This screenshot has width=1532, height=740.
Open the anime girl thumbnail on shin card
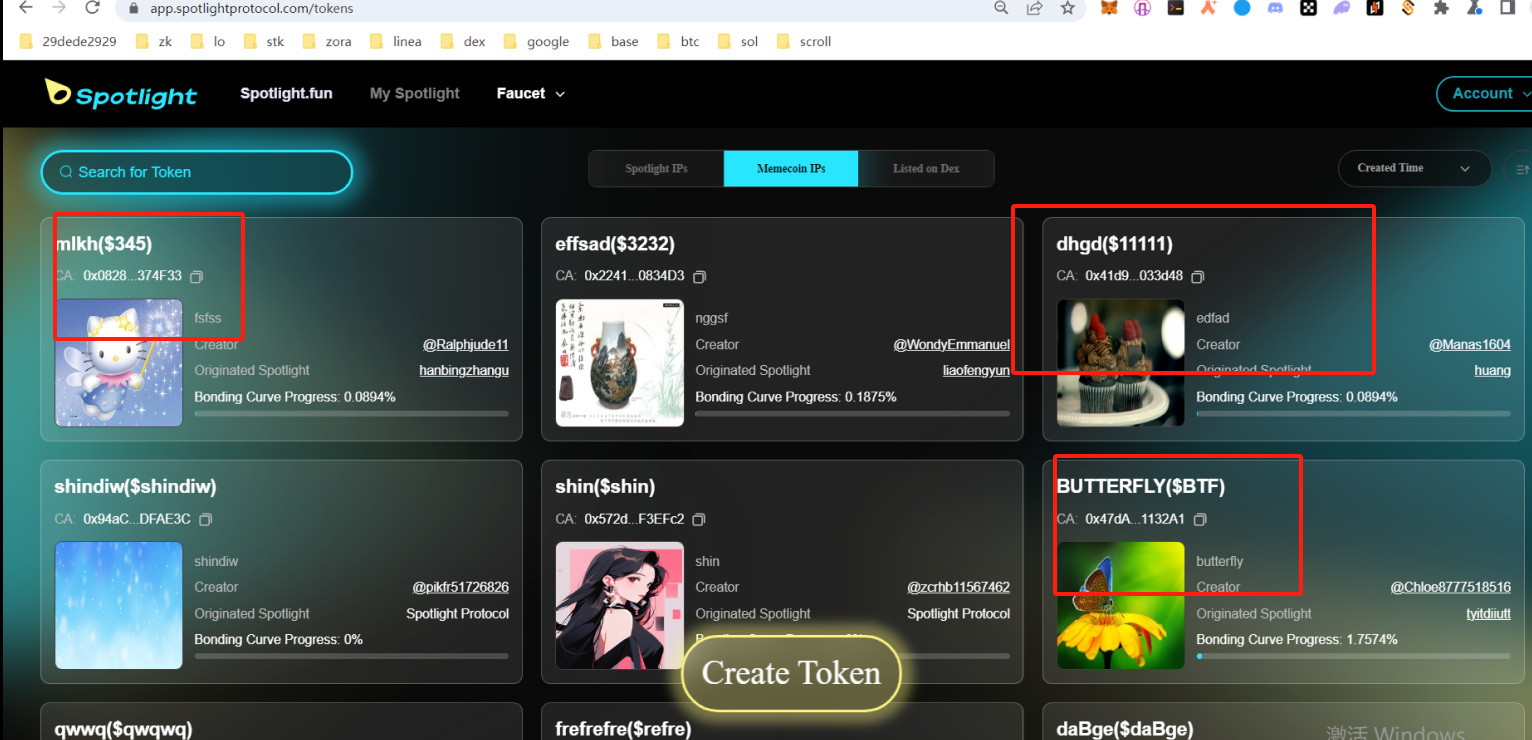coord(620,606)
